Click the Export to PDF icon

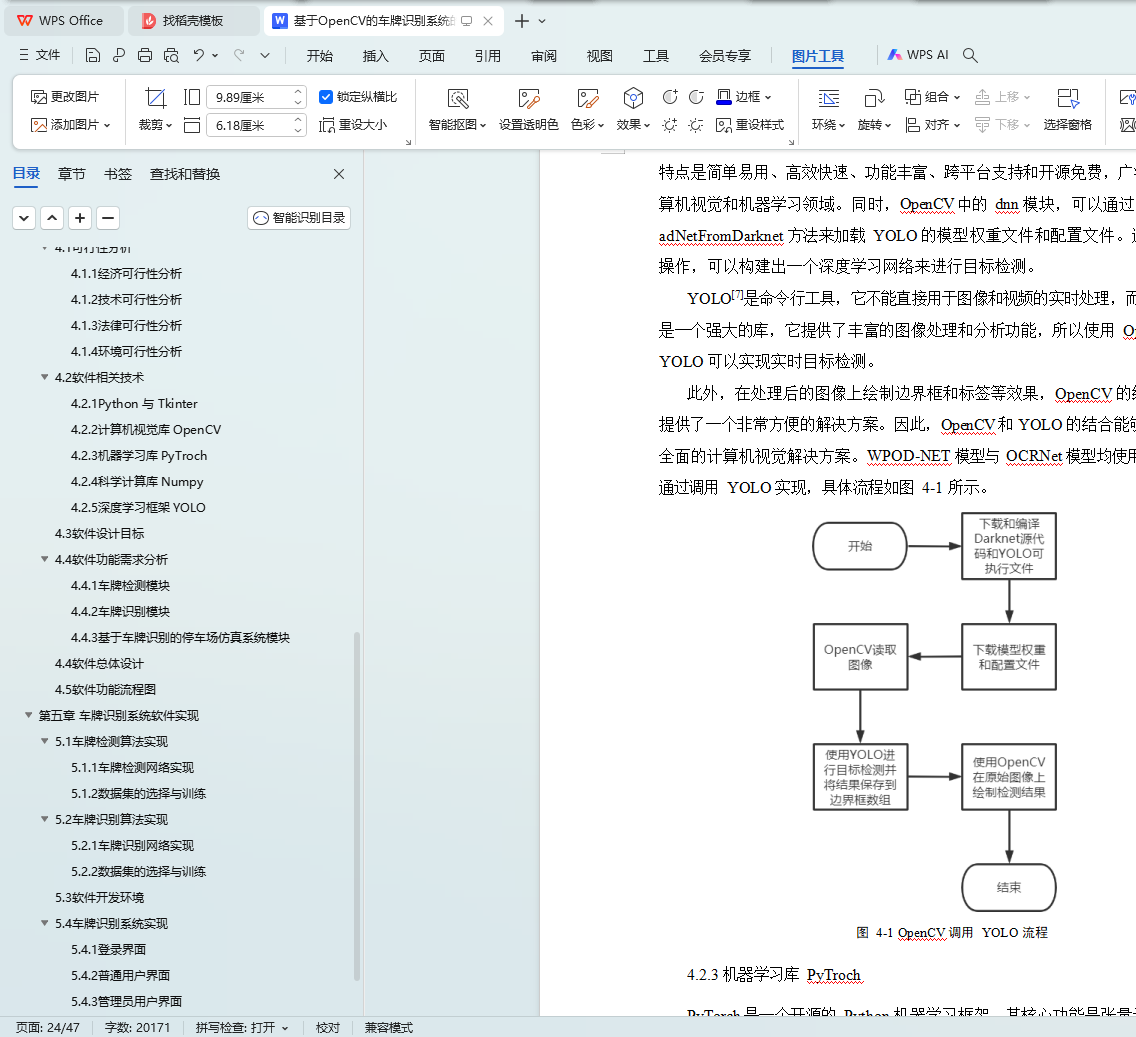click(119, 55)
